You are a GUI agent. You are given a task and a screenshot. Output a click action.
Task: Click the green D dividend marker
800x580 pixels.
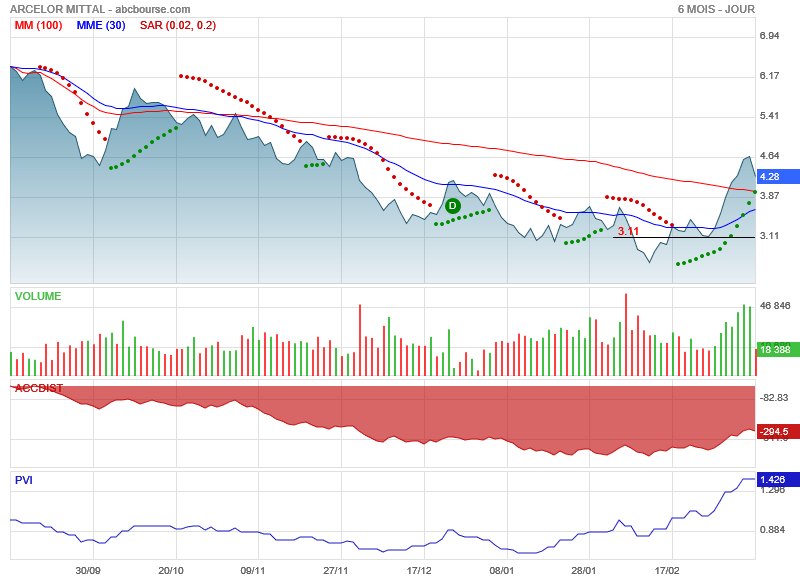point(453,206)
